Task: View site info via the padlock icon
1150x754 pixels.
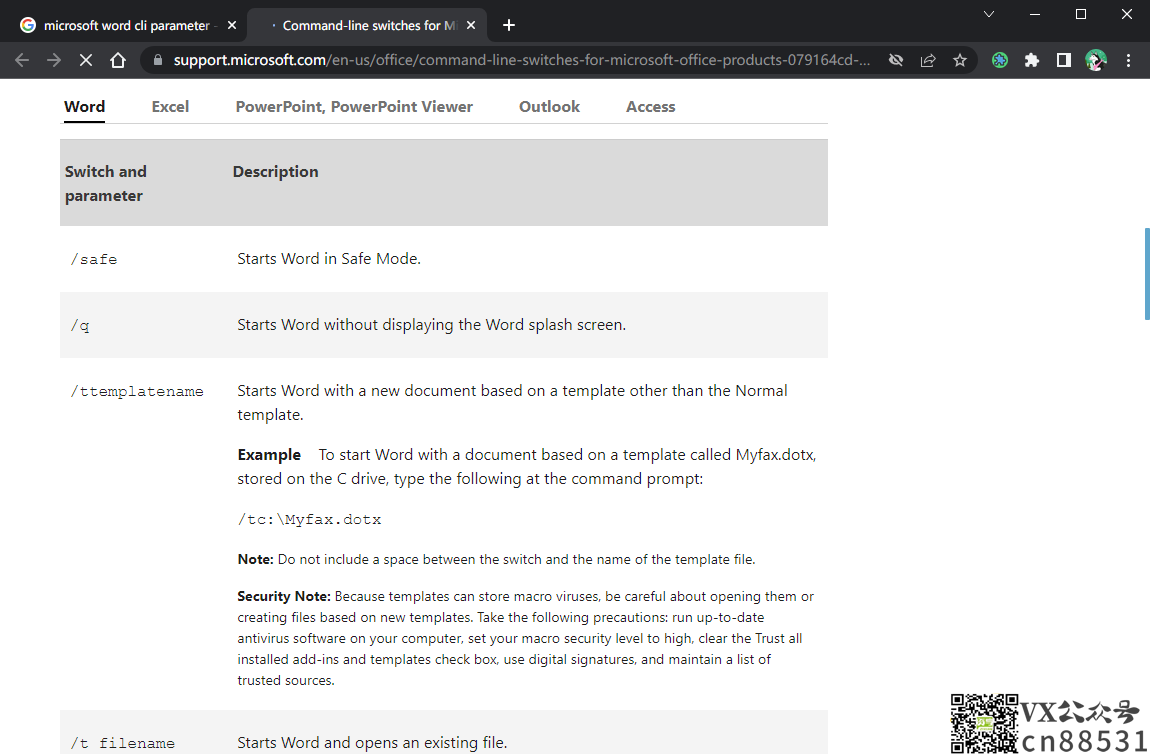Action: click(x=157, y=60)
